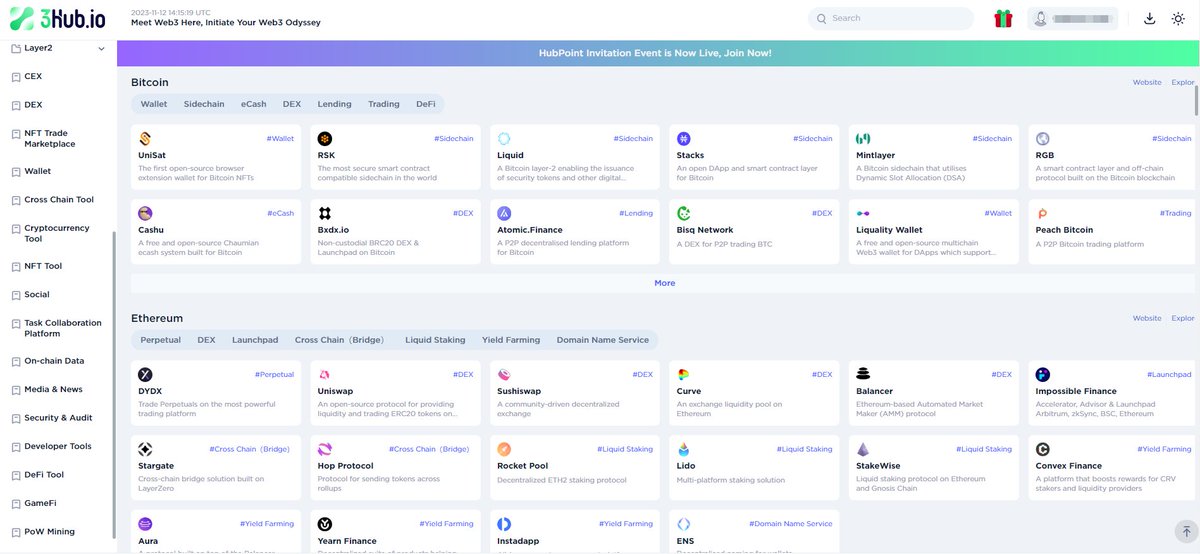Filter Bitcoin by Wallet tab

pyautogui.click(x=154, y=104)
